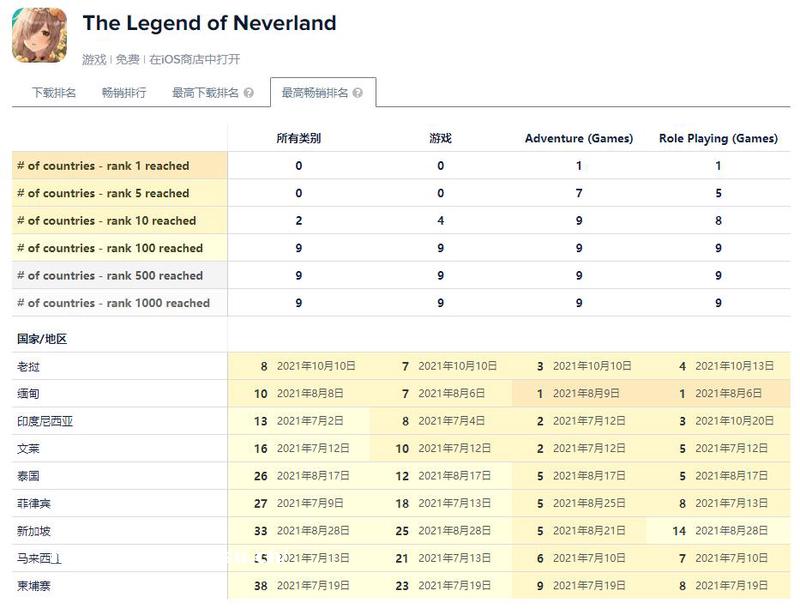800x615 pixels.
Task: Open the 在iOS商店中打开 link
Action: [x=195, y=60]
